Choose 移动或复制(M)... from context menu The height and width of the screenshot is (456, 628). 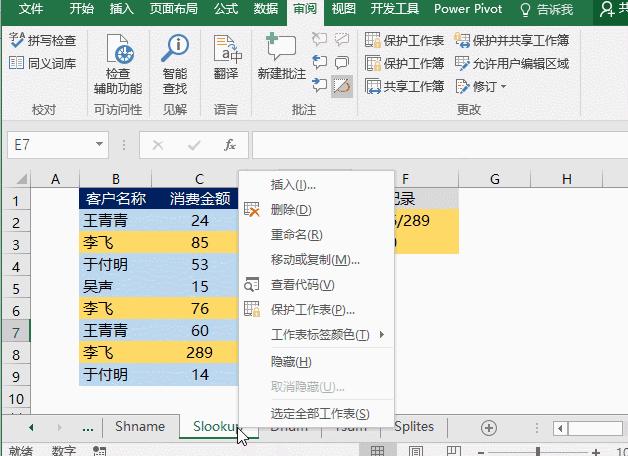point(316,260)
